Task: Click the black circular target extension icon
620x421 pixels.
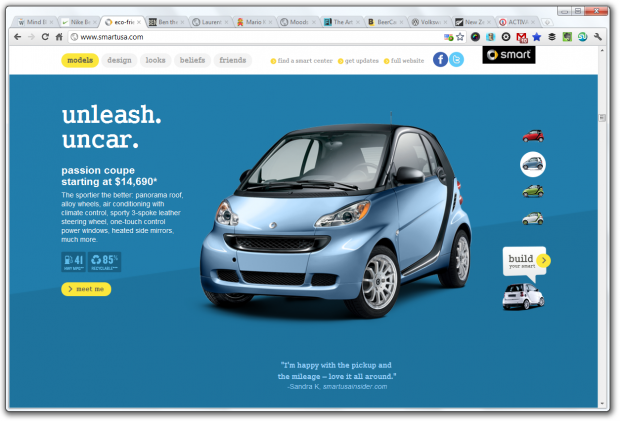Action: point(506,37)
